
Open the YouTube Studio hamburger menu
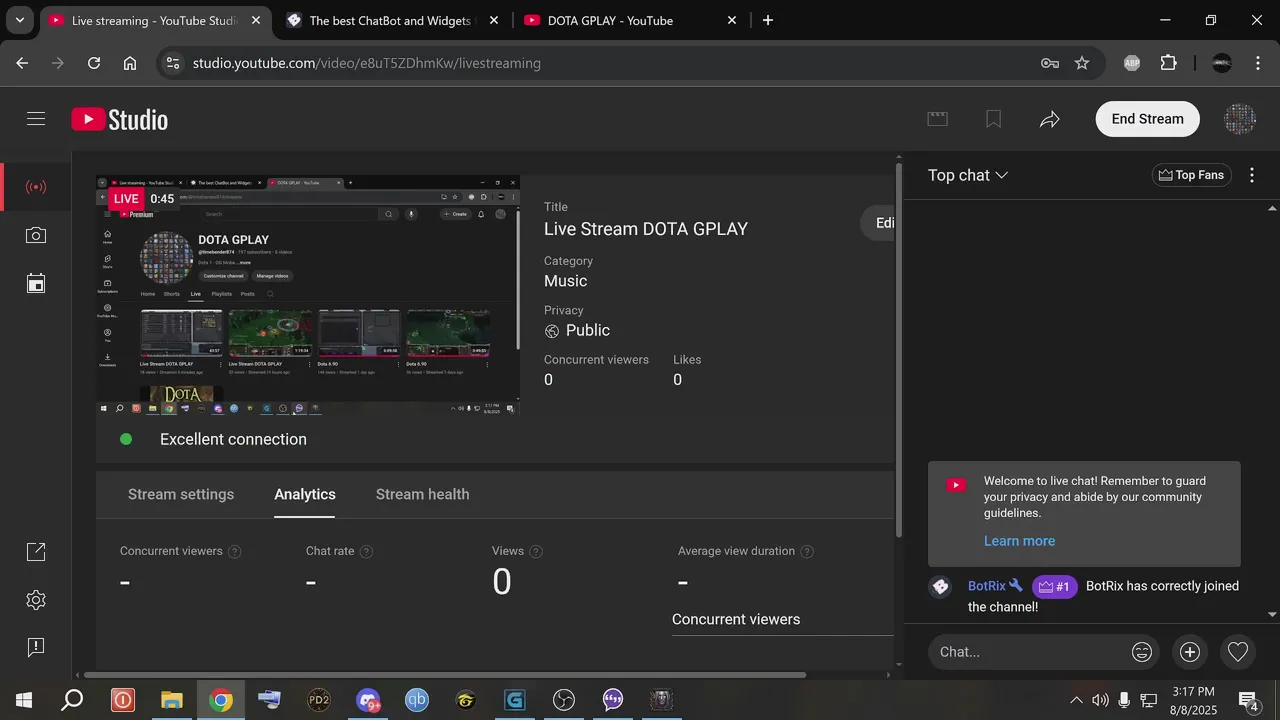(x=36, y=119)
